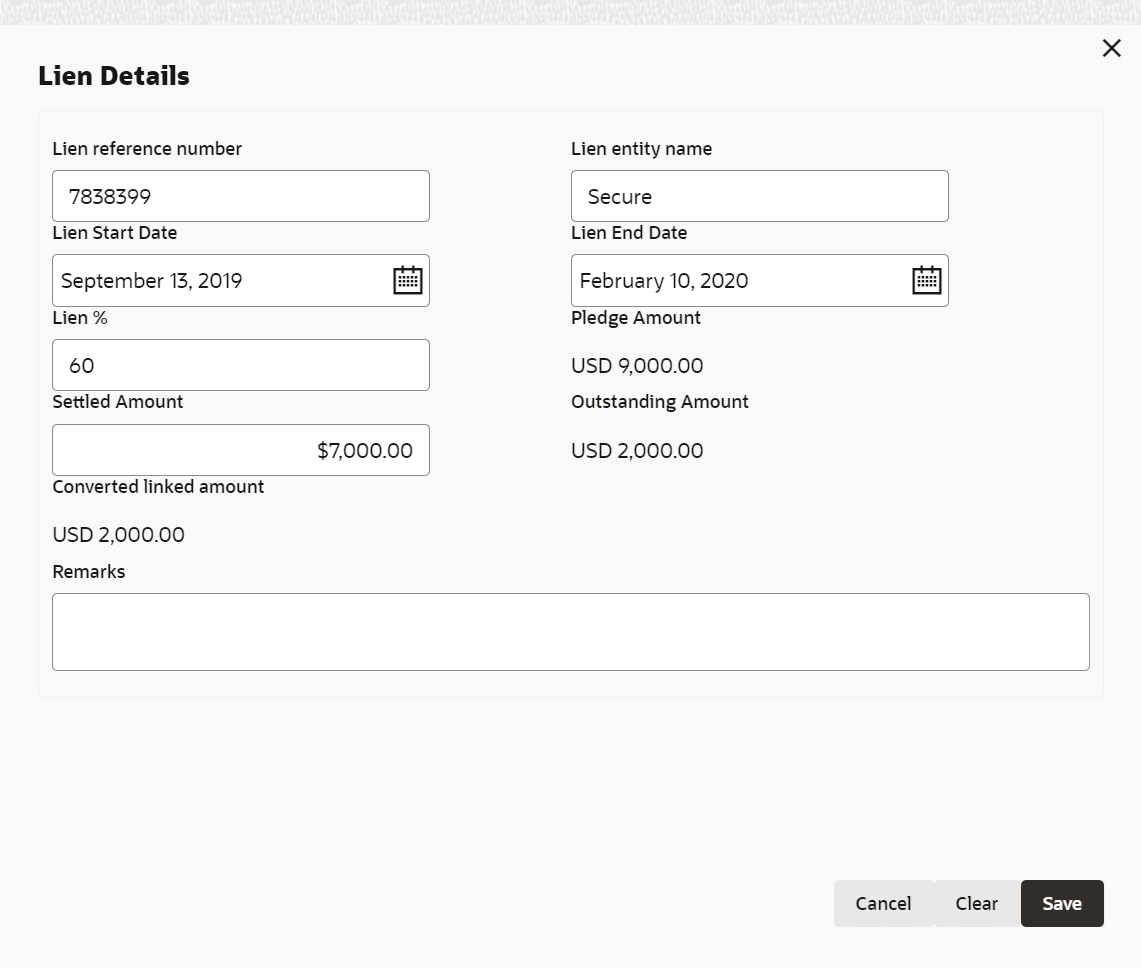Close the Lien Details dialog

click(x=1111, y=48)
